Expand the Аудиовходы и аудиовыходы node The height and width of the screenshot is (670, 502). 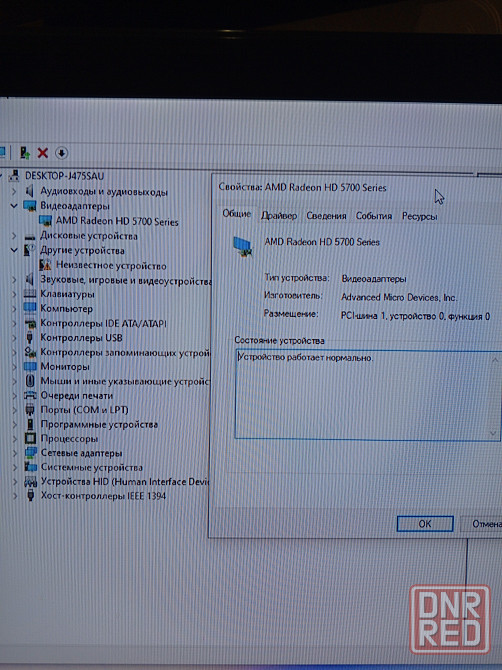click(14, 191)
